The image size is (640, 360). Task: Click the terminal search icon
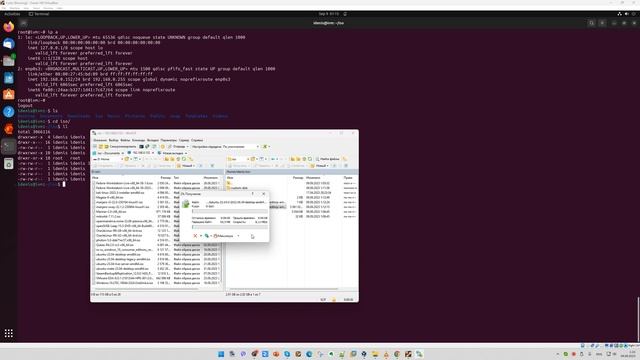click(591, 23)
